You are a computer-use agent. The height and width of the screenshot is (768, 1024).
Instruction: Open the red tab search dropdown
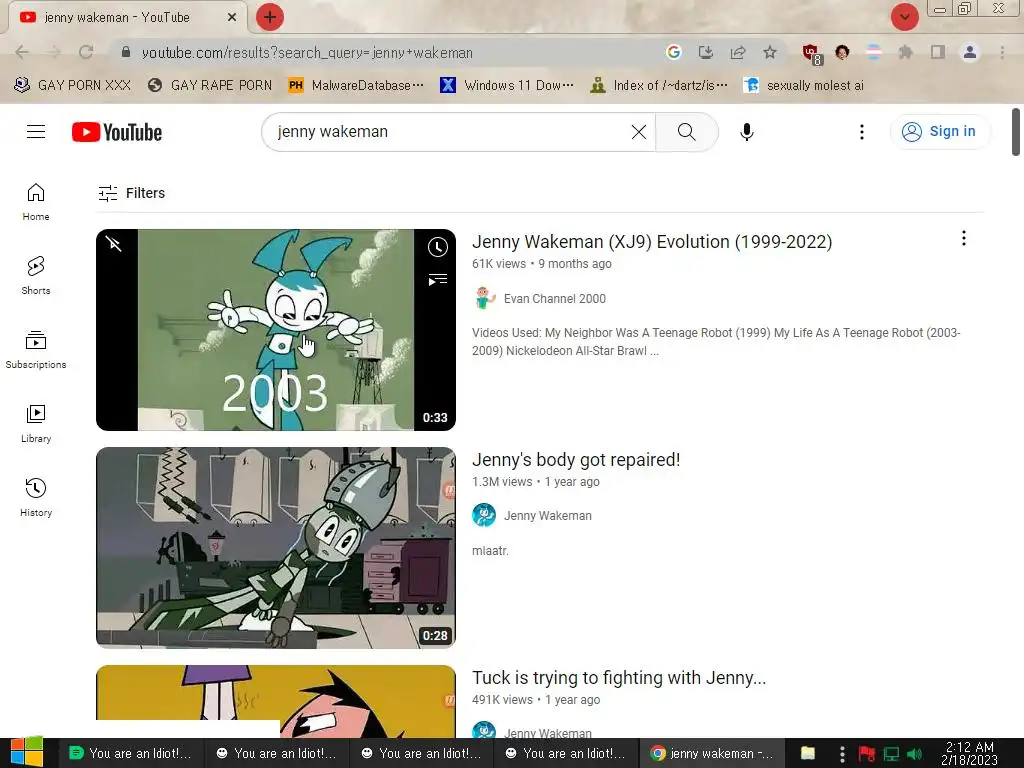(x=904, y=17)
